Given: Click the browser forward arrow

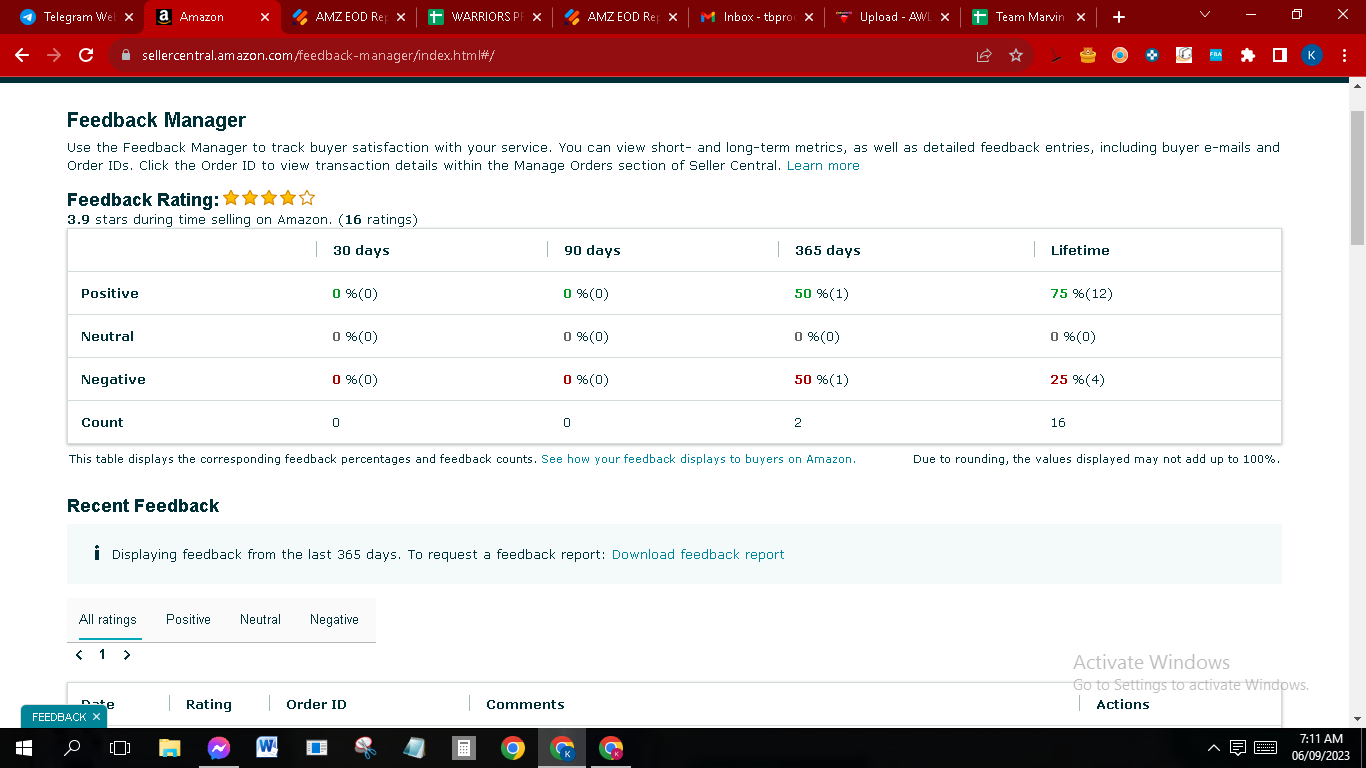Looking at the screenshot, I should point(54,56).
